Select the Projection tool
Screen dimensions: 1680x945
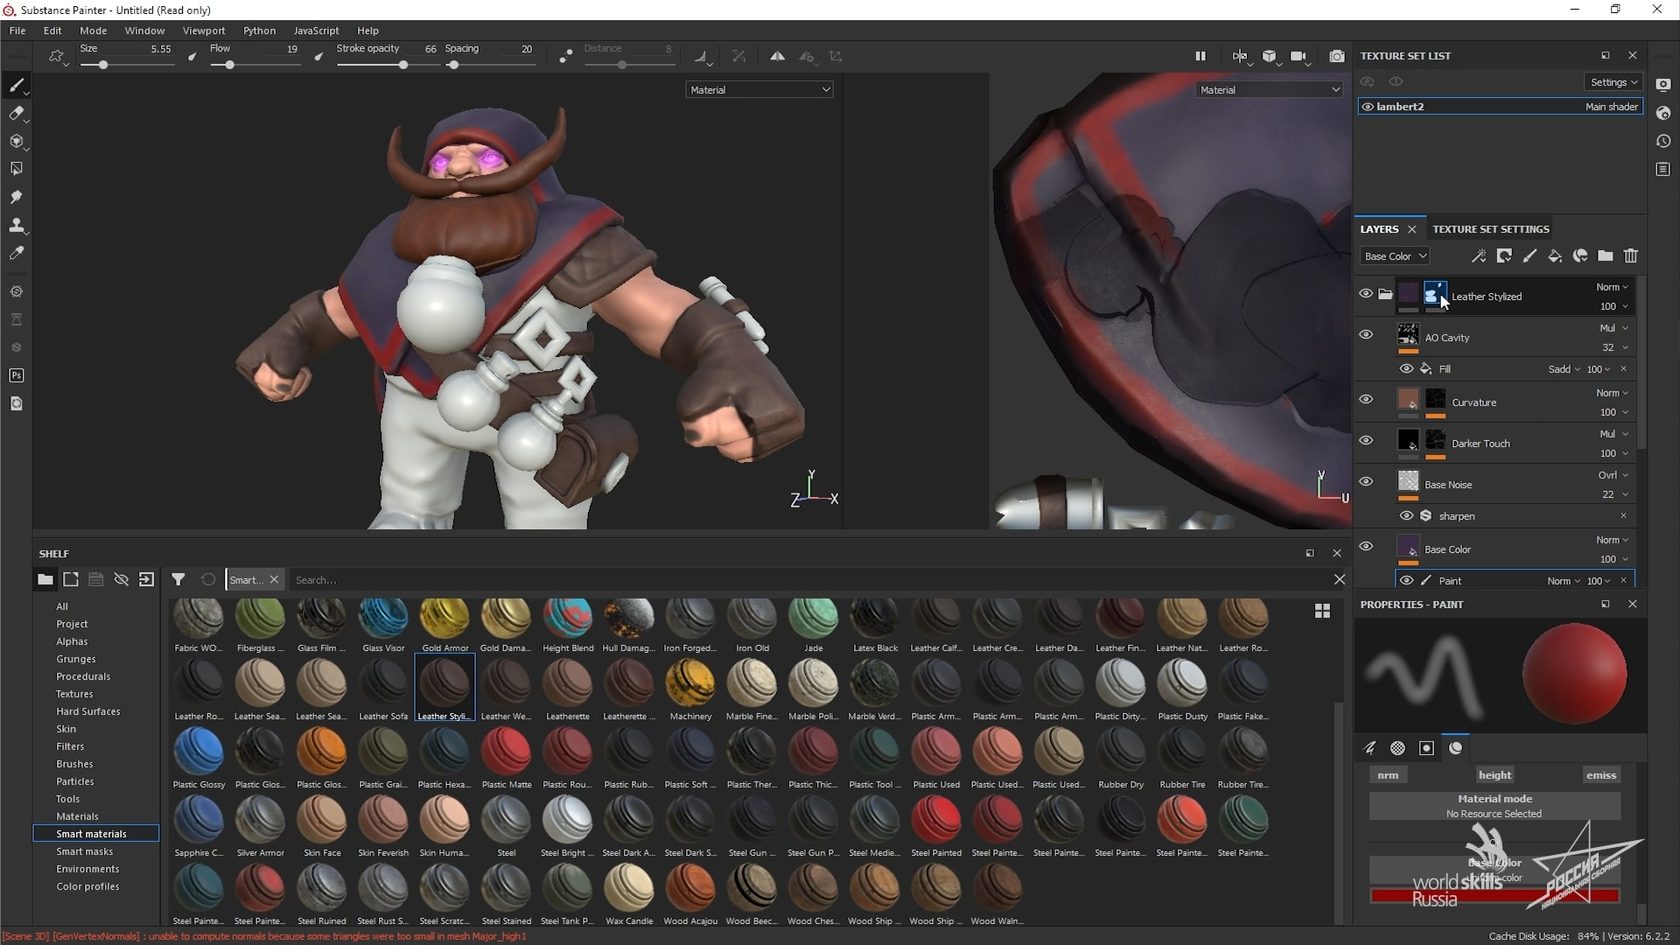(16, 141)
